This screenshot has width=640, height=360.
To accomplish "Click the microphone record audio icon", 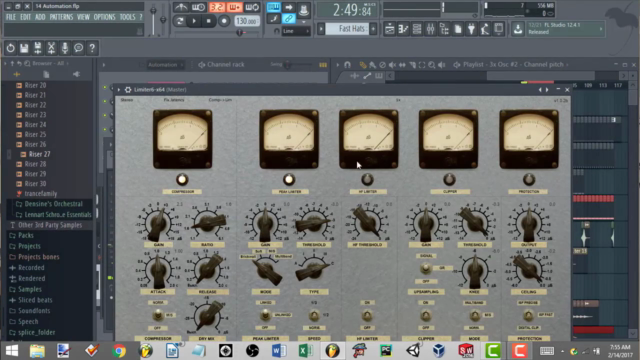I will [64, 48].
